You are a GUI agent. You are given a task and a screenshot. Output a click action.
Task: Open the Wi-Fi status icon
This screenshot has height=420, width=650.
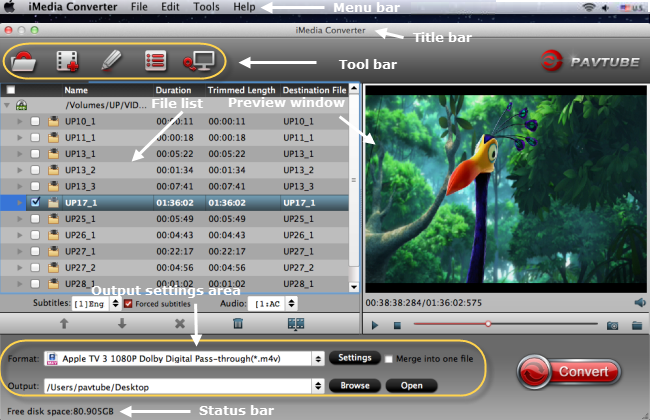pyautogui.click(x=589, y=7)
